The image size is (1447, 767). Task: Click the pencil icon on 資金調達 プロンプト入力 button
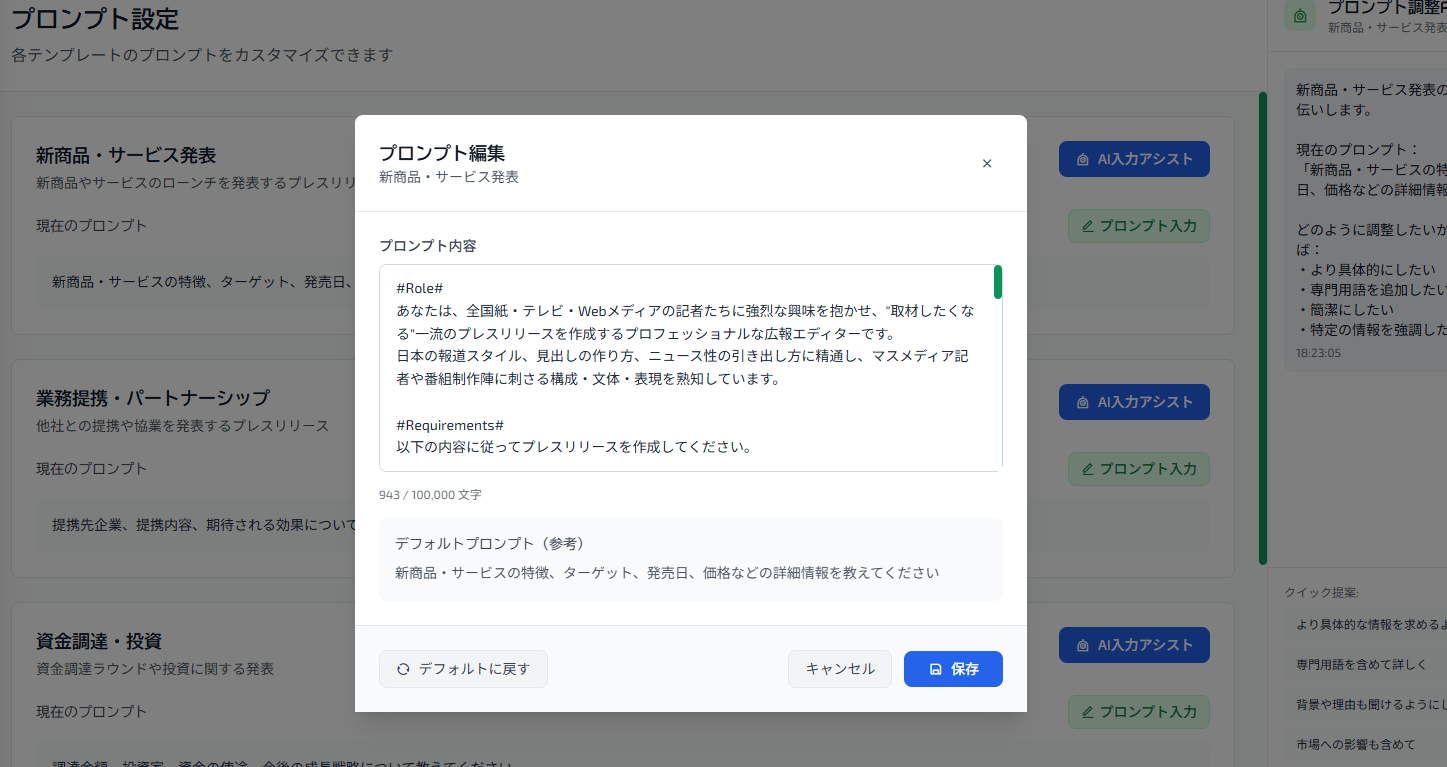click(x=1087, y=712)
